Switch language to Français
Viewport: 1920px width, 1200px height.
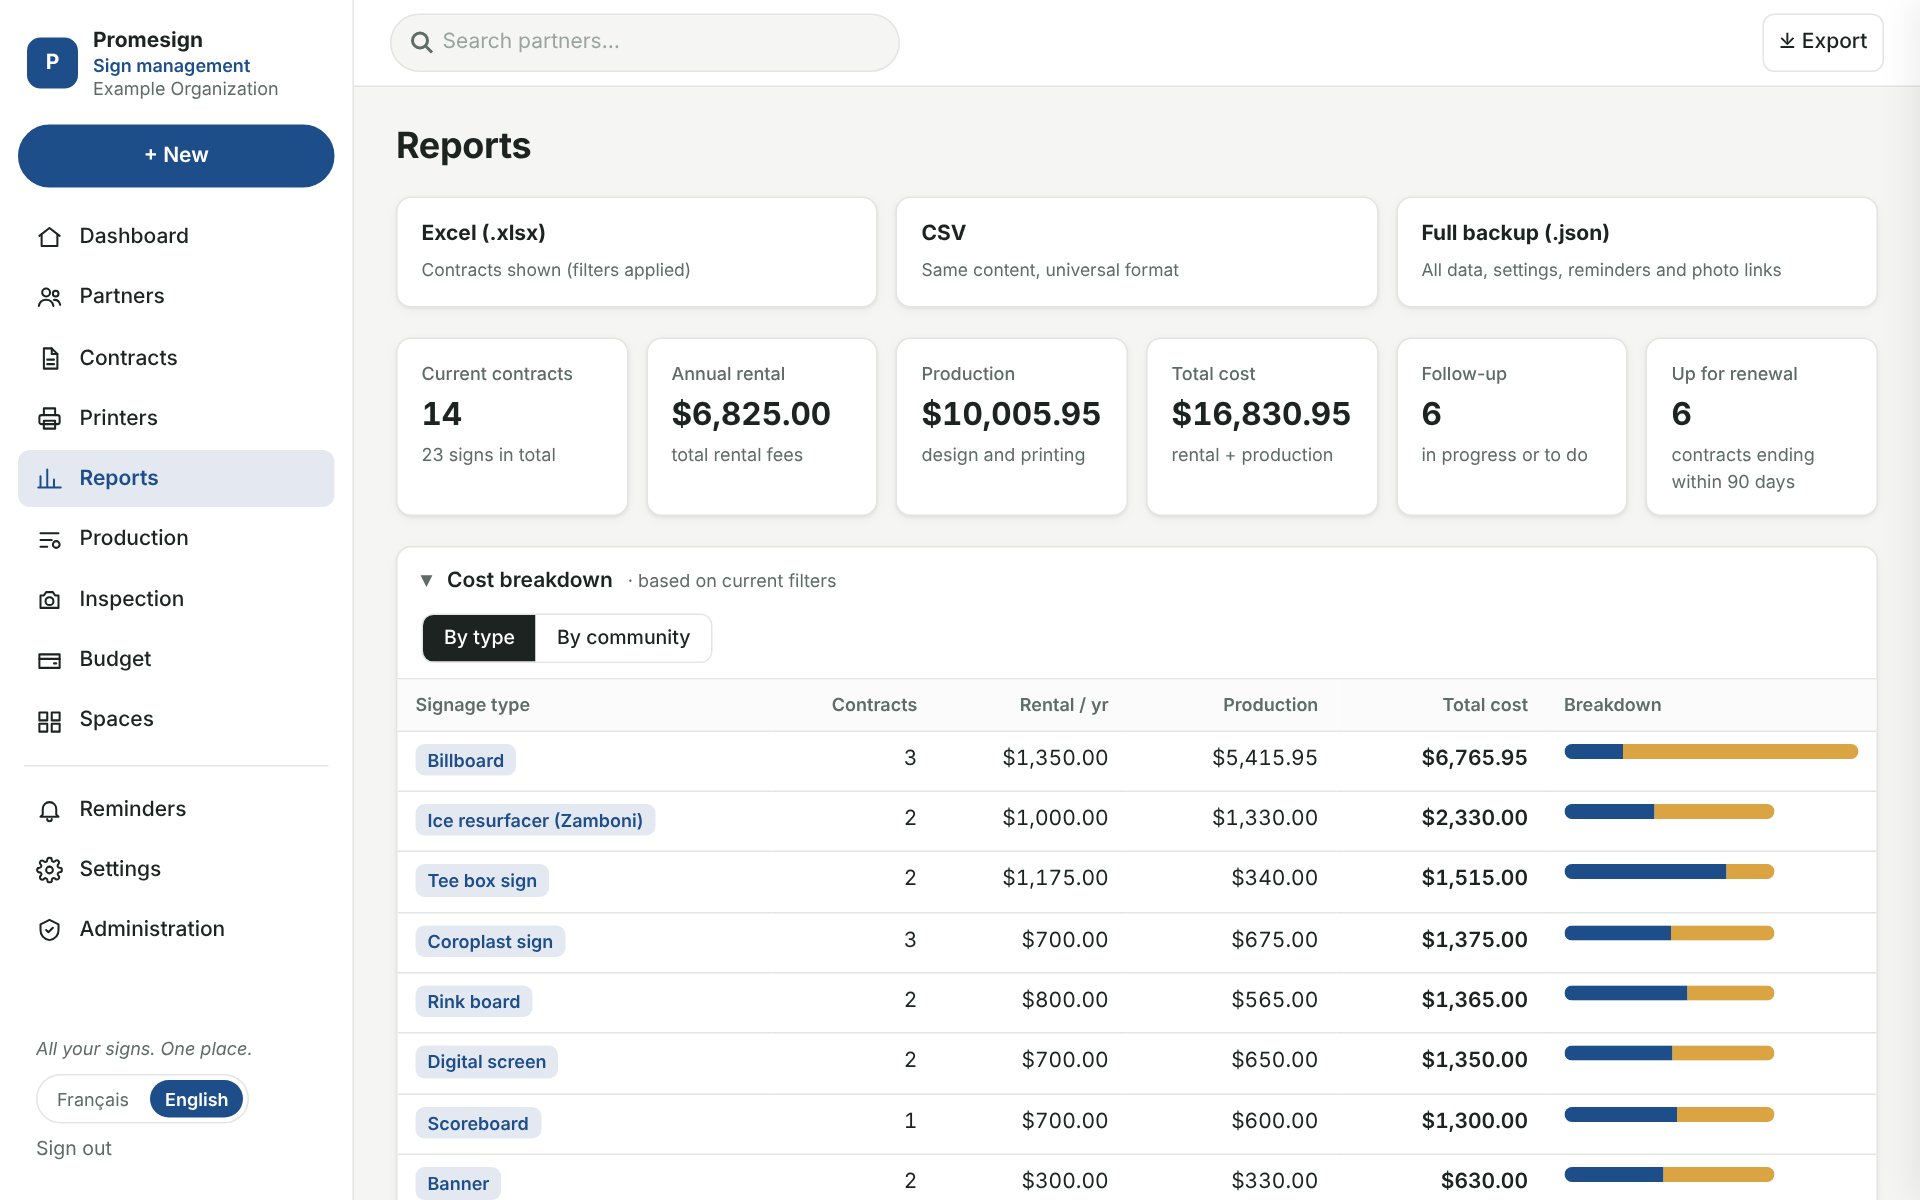[x=93, y=1099]
